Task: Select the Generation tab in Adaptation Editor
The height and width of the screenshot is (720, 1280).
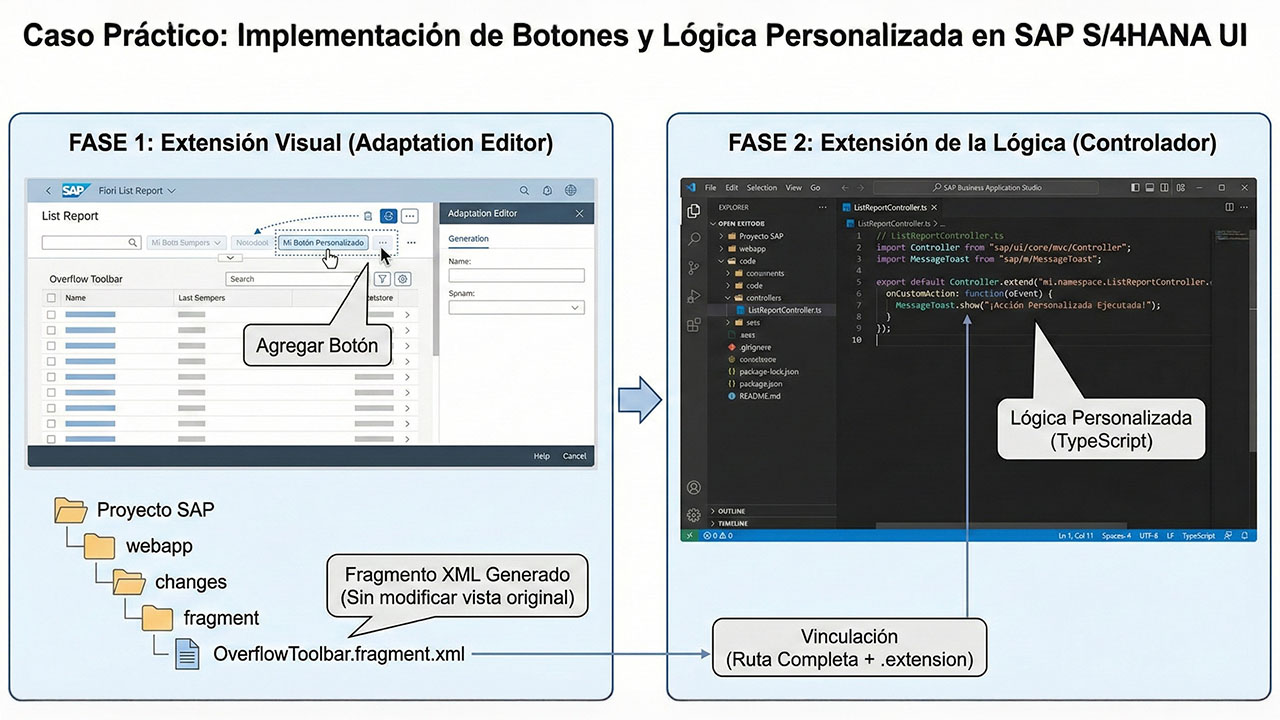Action: pyautogui.click(x=468, y=239)
